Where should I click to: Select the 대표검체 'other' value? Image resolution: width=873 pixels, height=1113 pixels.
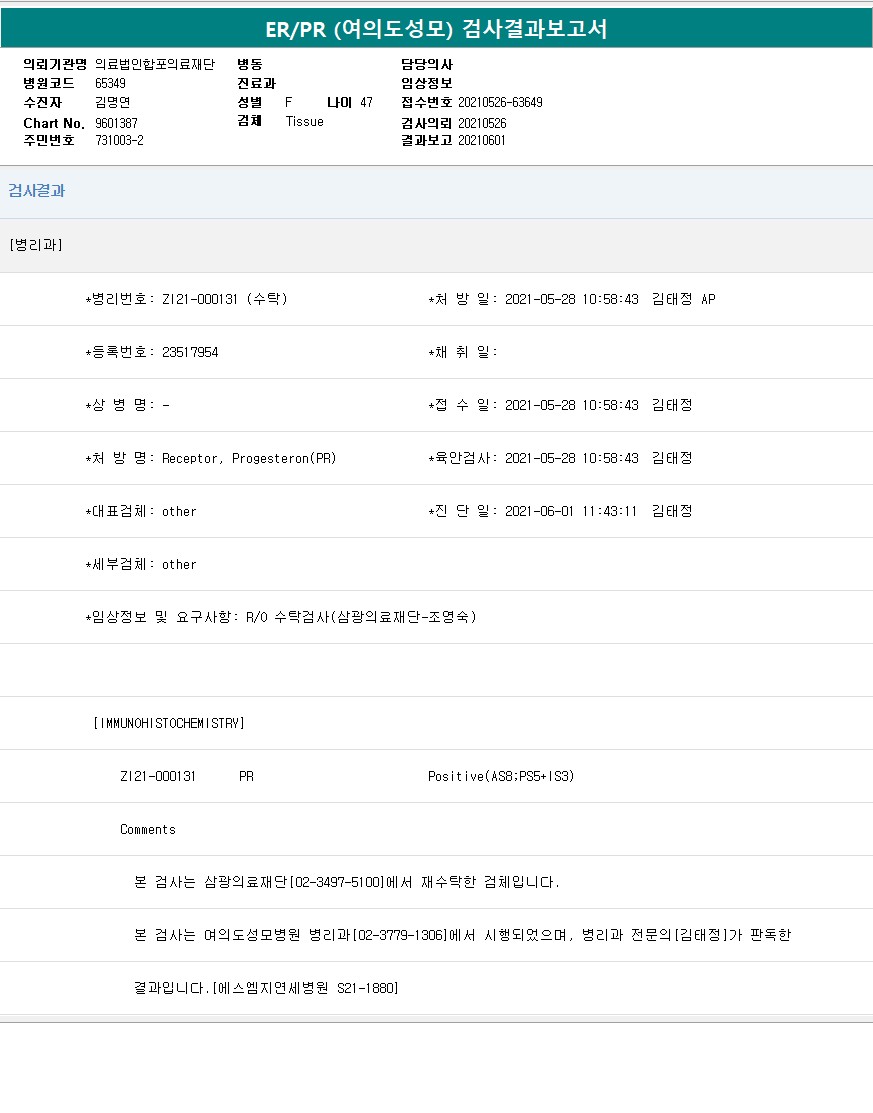click(x=179, y=511)
